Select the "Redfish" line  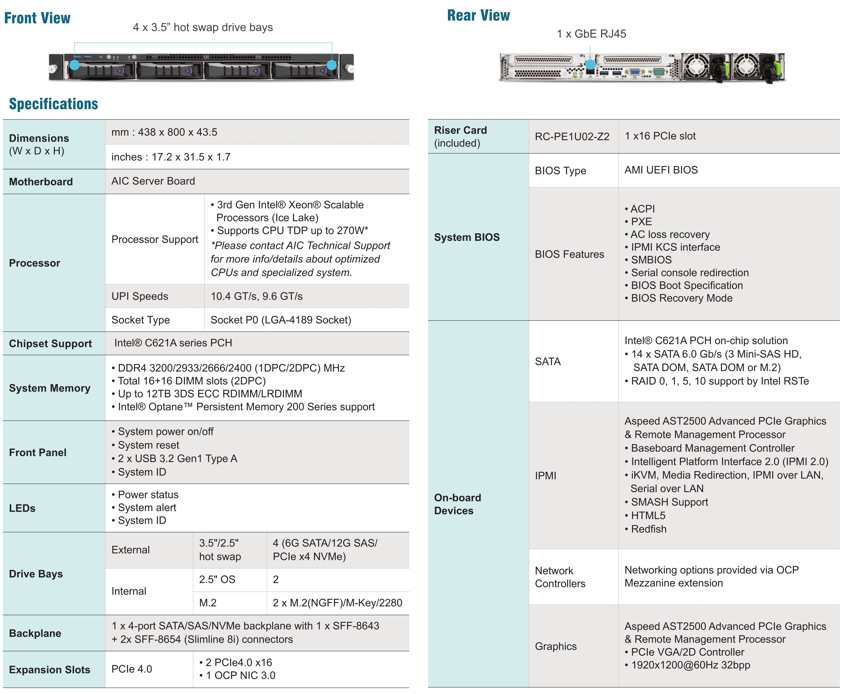coord(646,529)
